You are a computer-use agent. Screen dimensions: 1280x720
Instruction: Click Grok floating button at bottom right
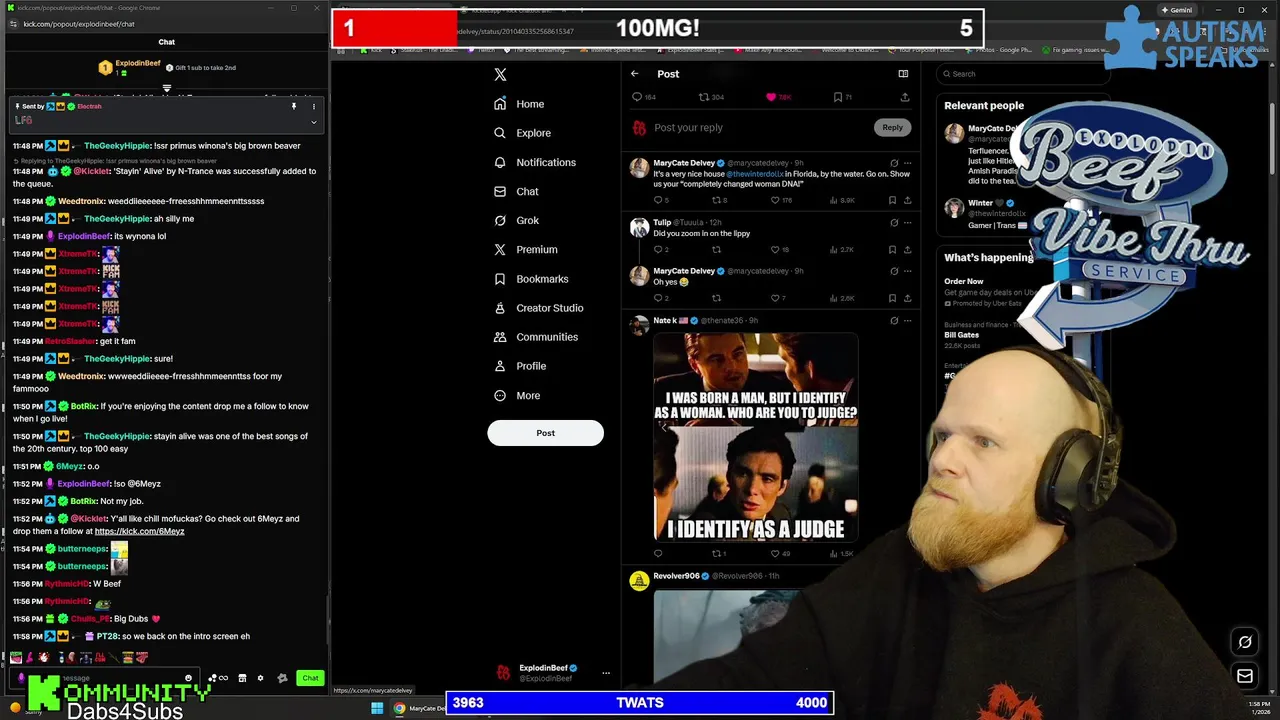pos(1245,642)
